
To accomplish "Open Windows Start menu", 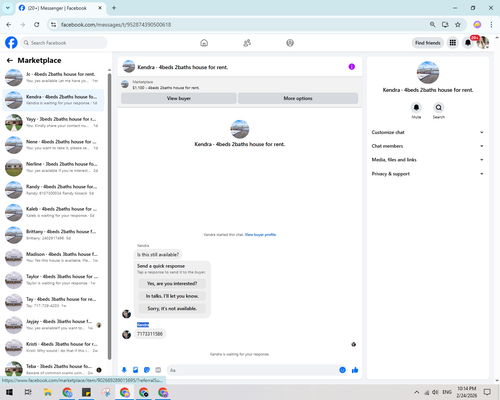I will (x=9, y=392).
